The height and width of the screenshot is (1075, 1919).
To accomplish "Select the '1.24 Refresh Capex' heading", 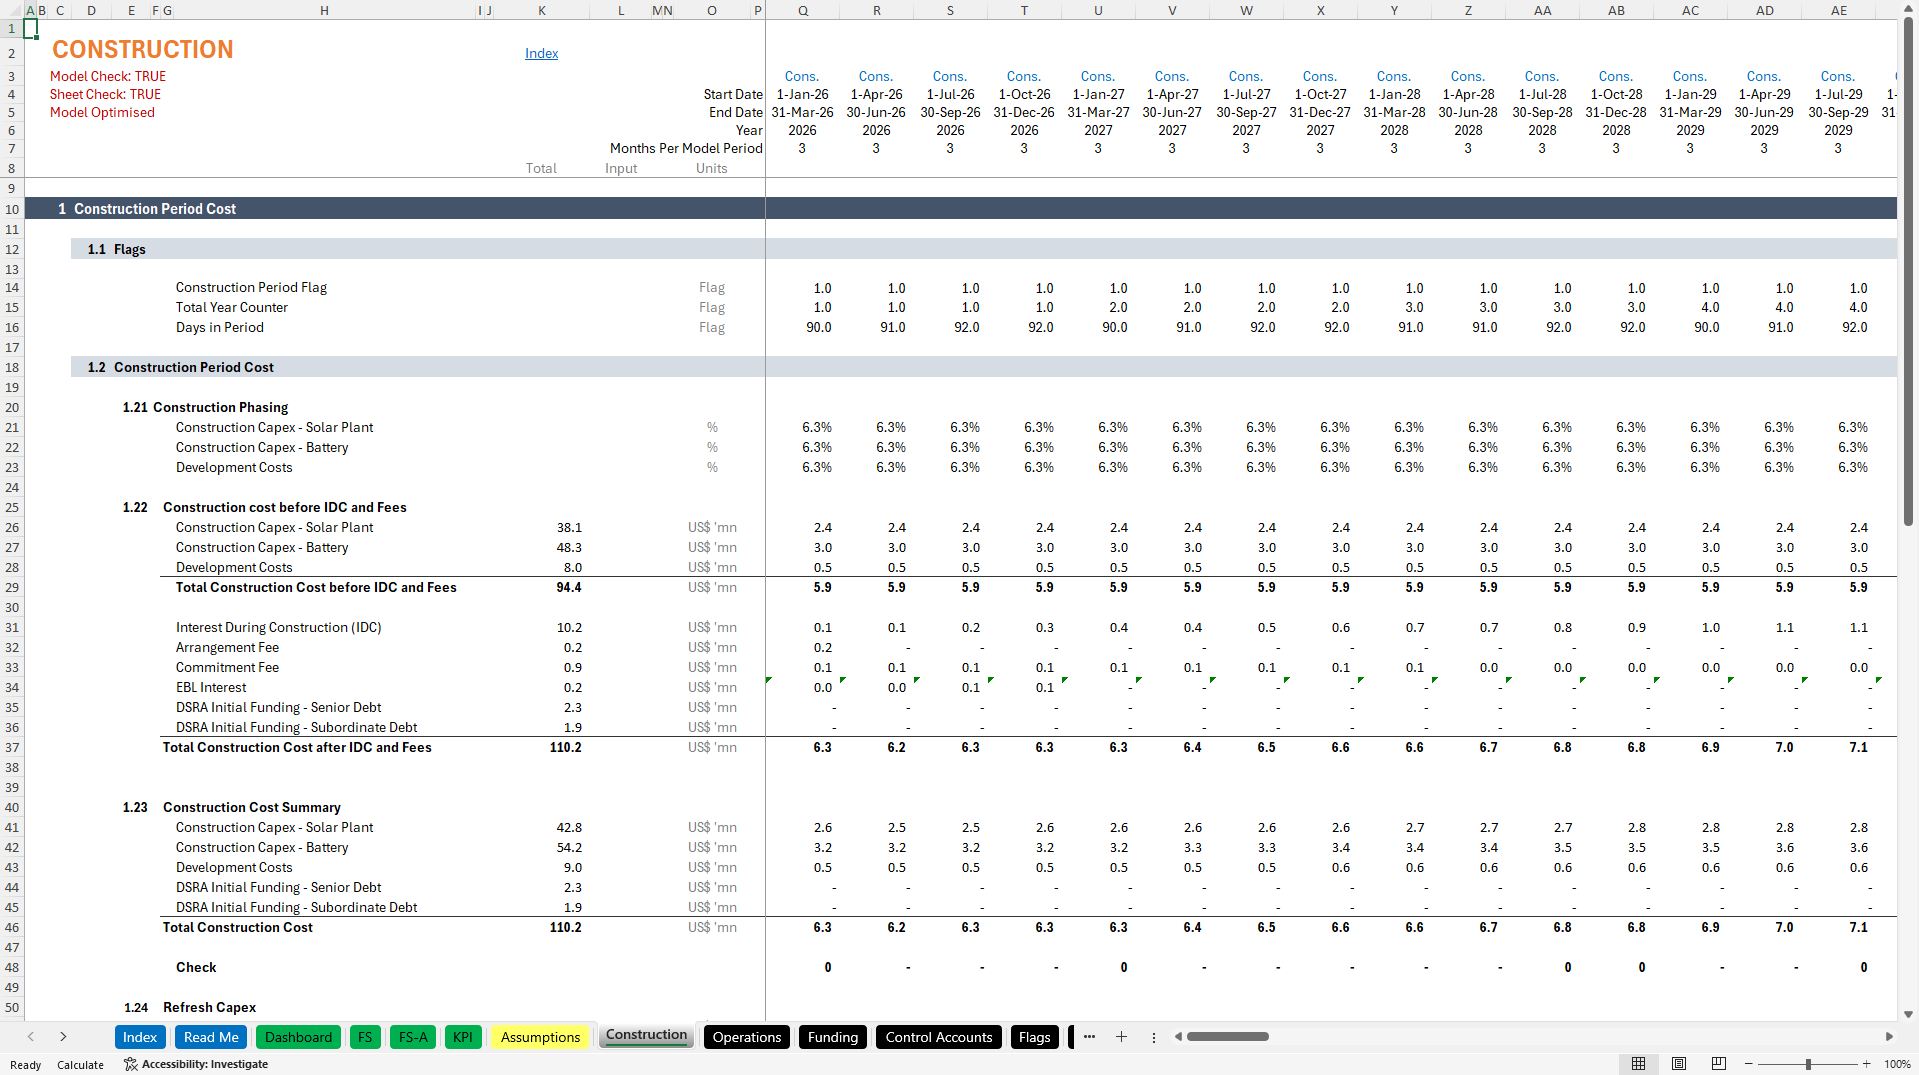I will 190,1007.
